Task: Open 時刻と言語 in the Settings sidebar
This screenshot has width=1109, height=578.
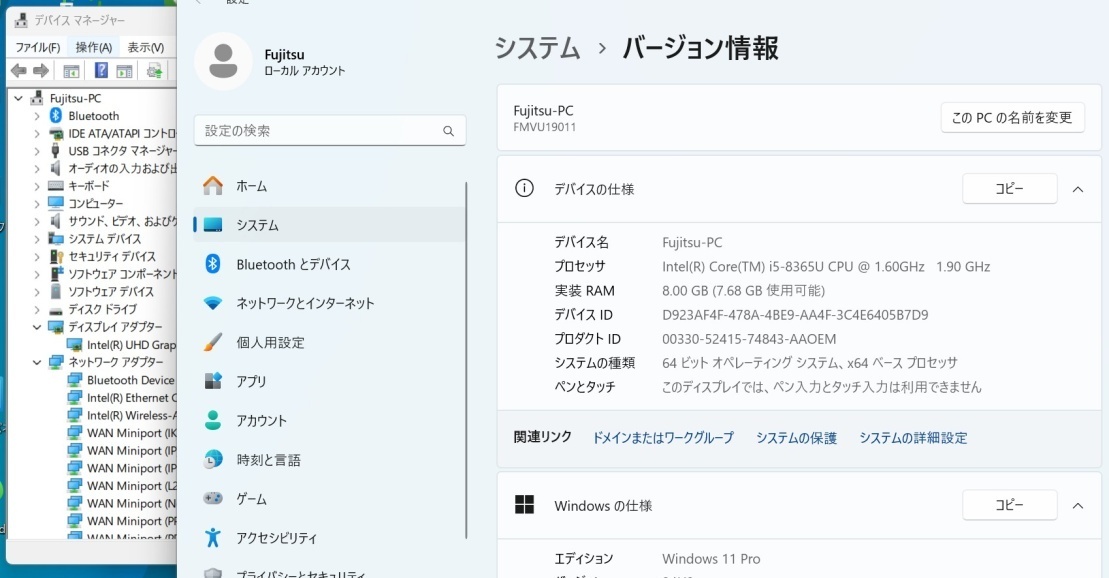Action: point(329,460)
